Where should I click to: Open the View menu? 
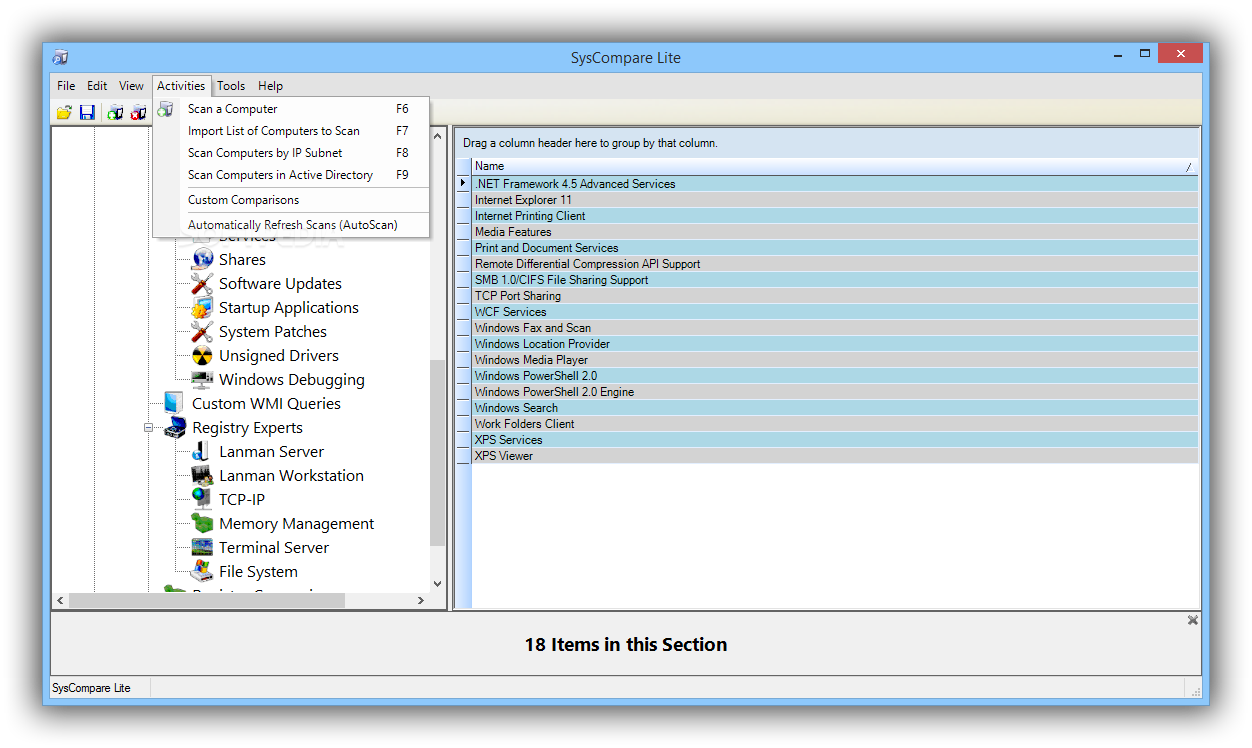click(x=131, y=86)
